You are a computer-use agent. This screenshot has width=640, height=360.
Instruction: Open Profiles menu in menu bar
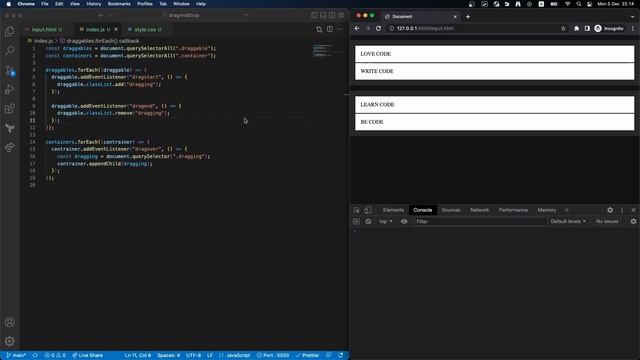(x=144, y=4)
